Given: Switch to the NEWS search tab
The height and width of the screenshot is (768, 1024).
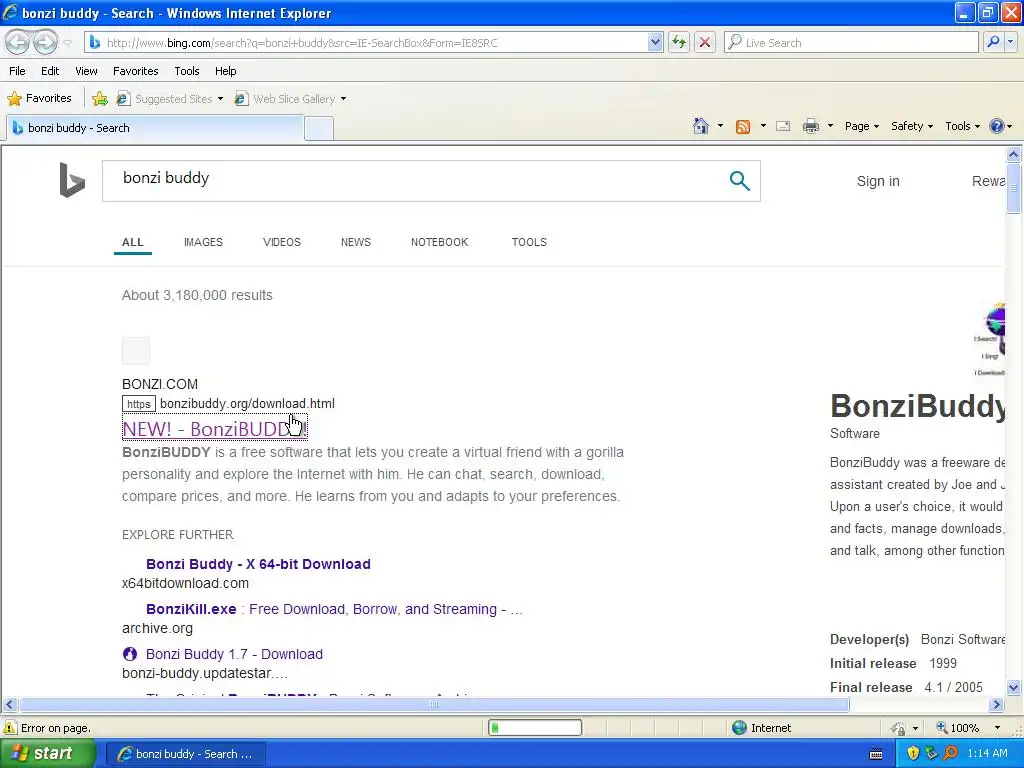Looking at the screenshot, I should (355, 242).
